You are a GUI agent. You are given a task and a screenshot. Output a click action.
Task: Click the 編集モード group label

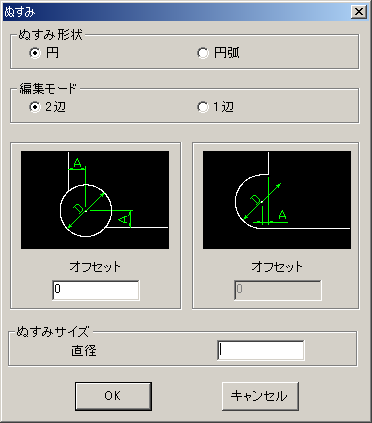48,89
